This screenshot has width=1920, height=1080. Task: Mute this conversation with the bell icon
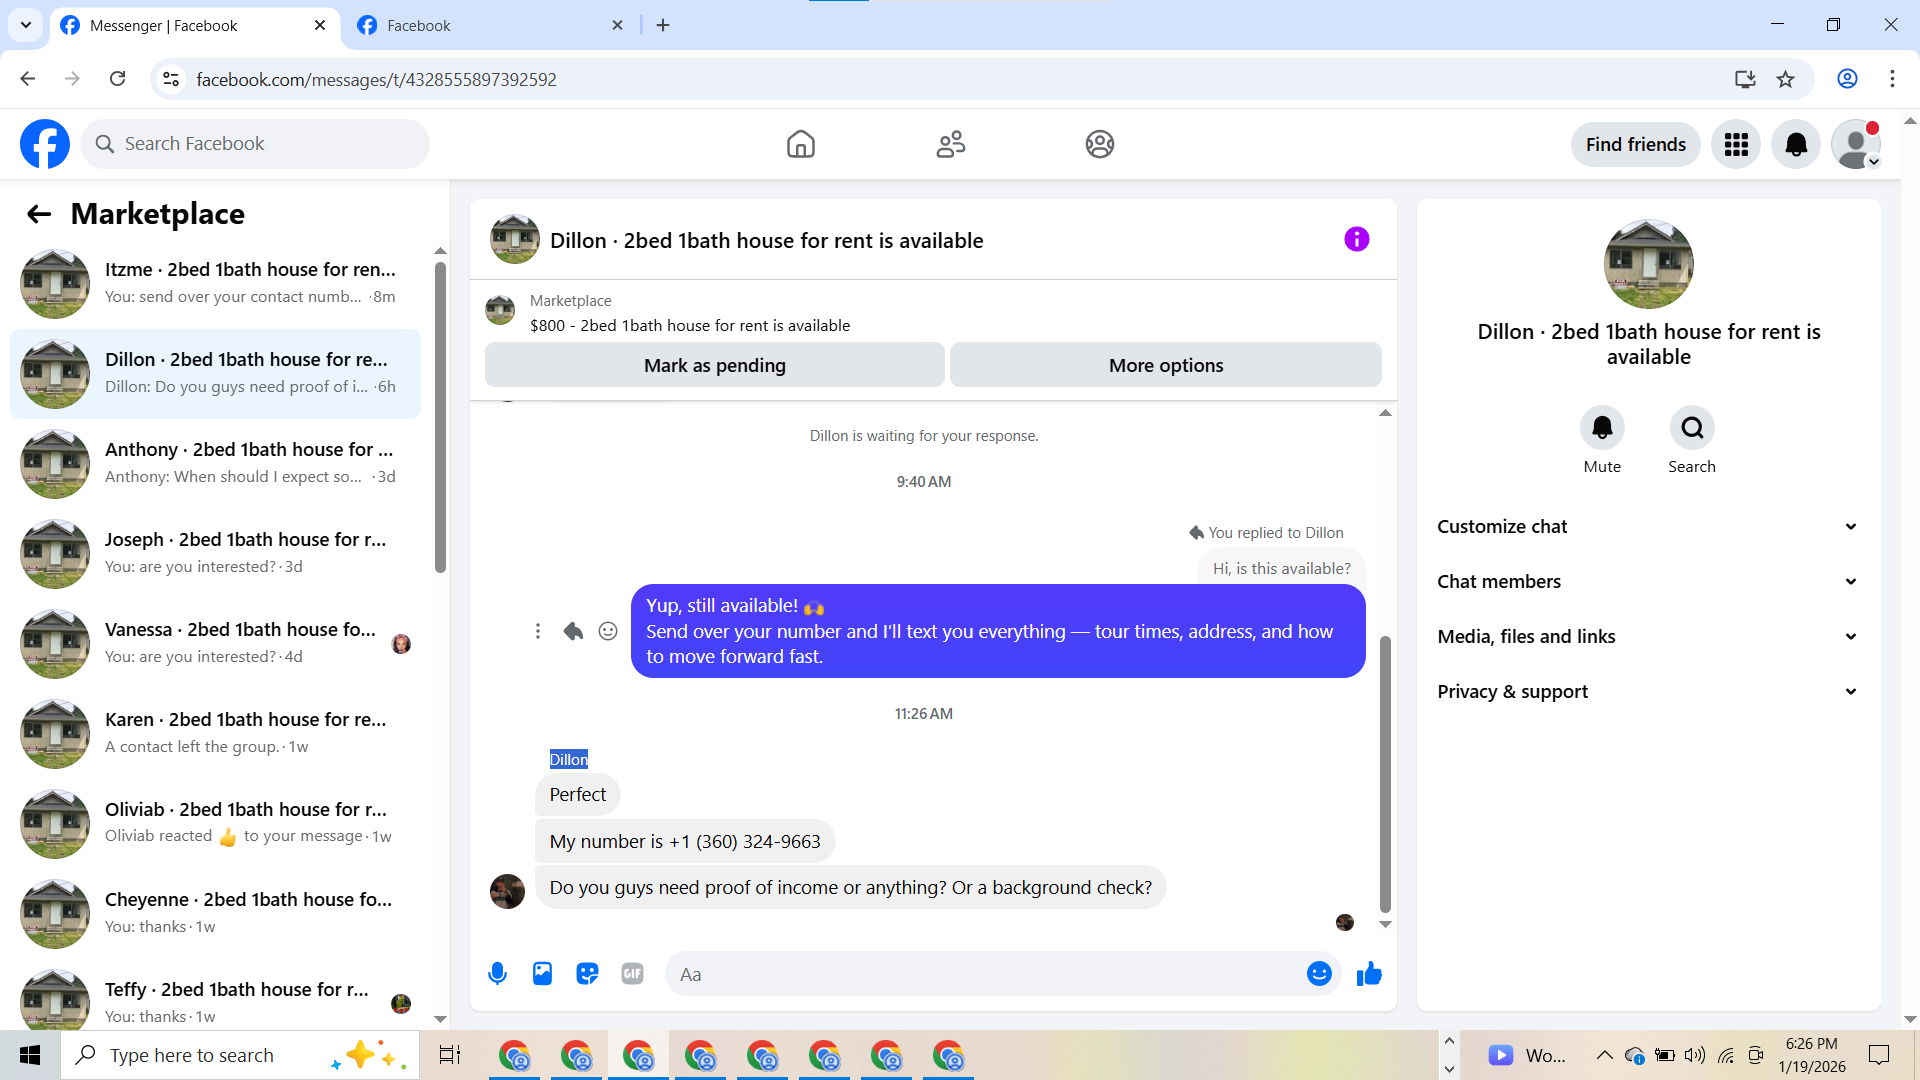tap(1602, 428)
